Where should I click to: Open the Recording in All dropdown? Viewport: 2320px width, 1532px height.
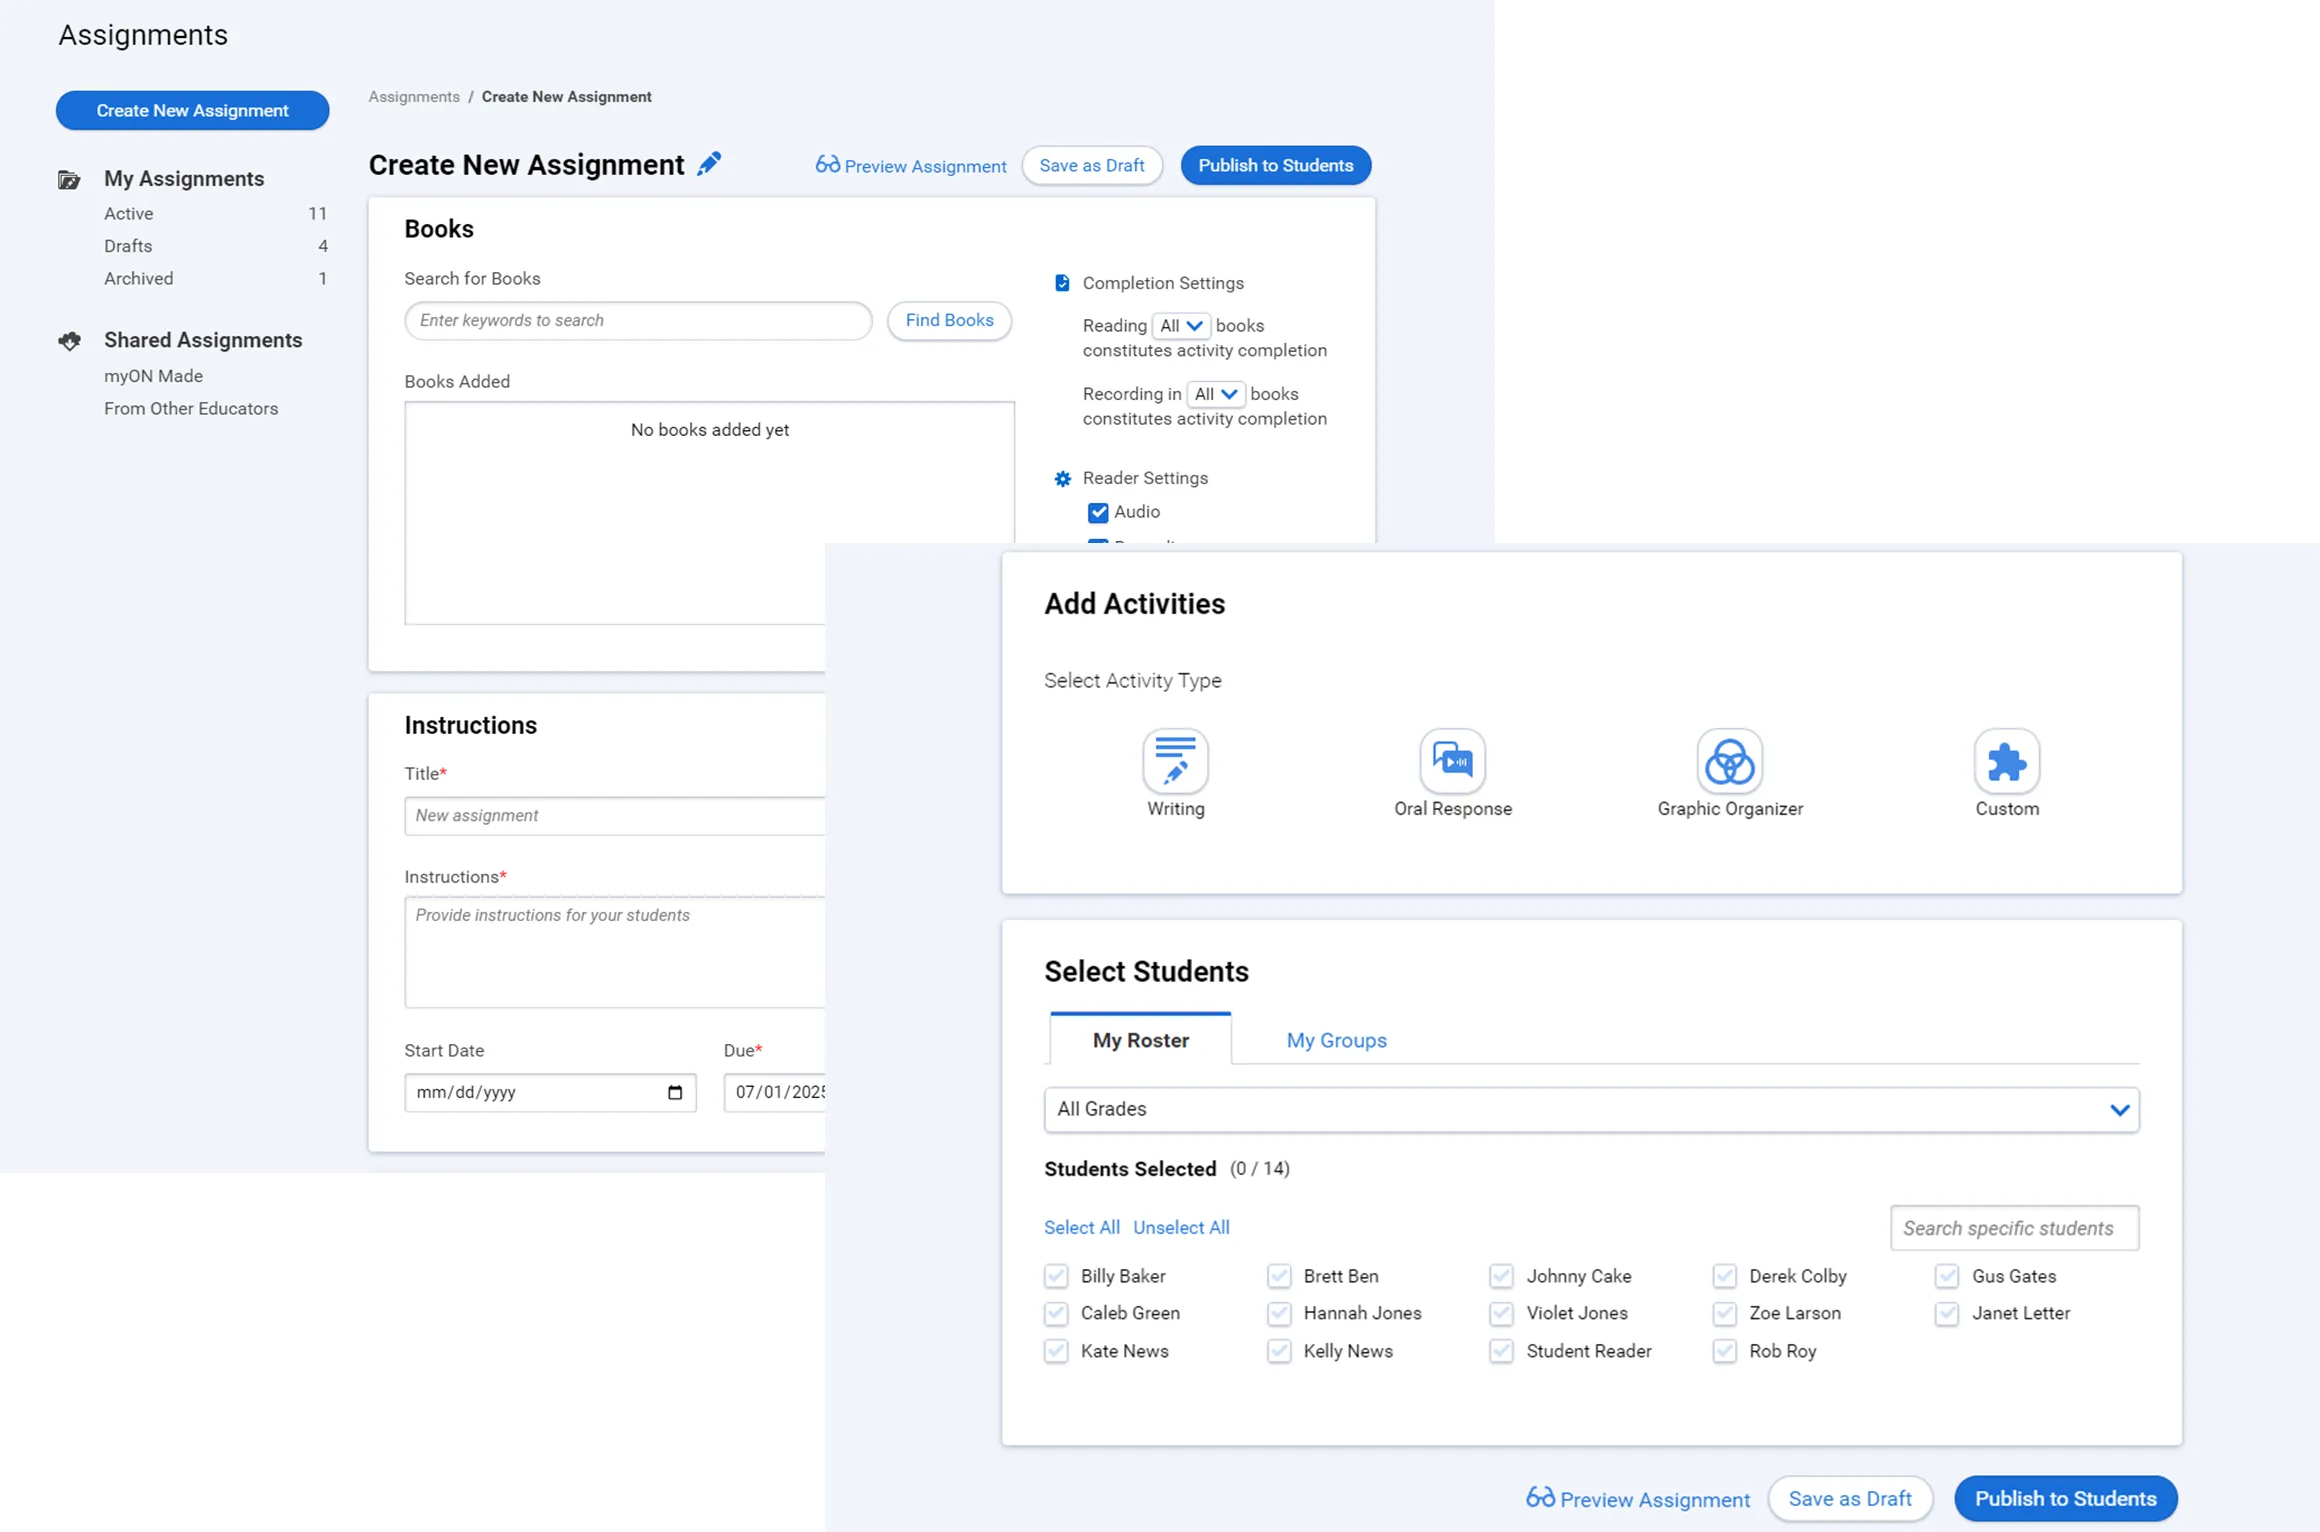1215,394
